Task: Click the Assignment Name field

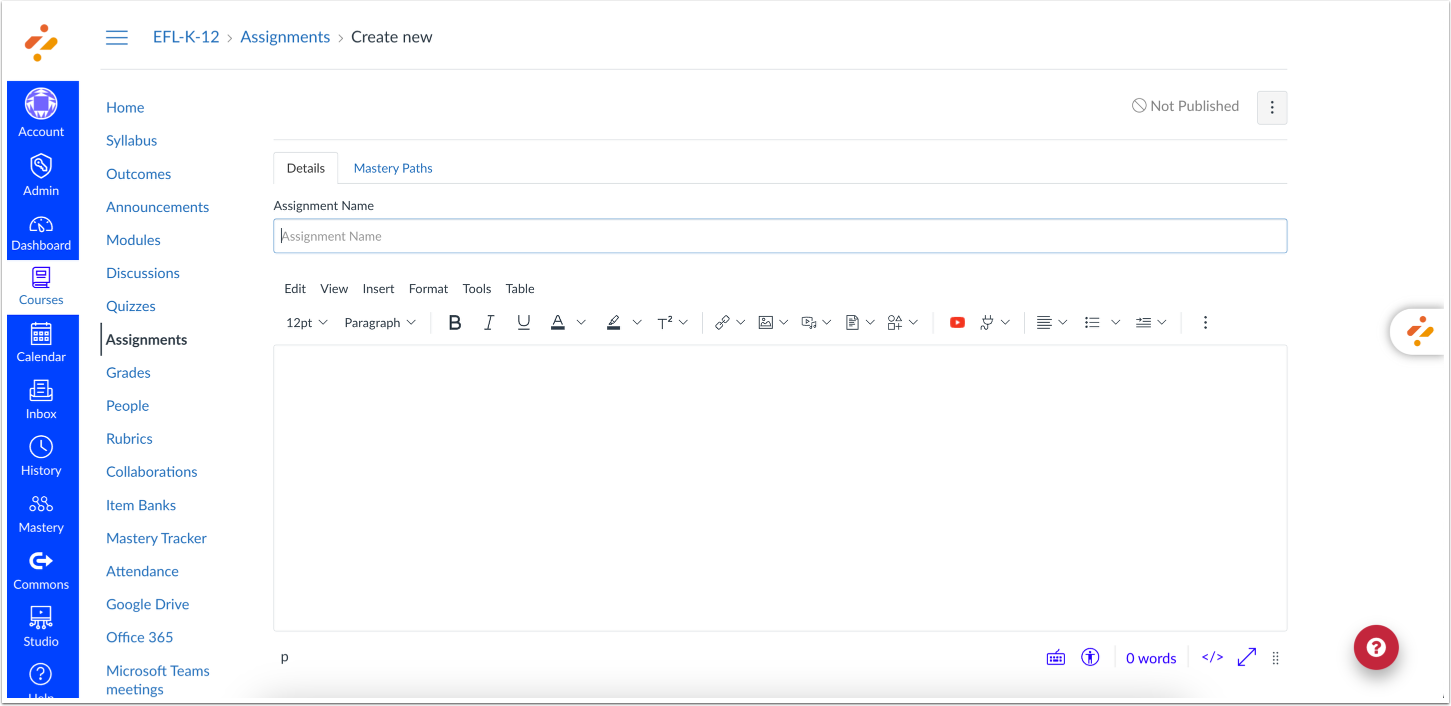Action: (x=780, y=236)
